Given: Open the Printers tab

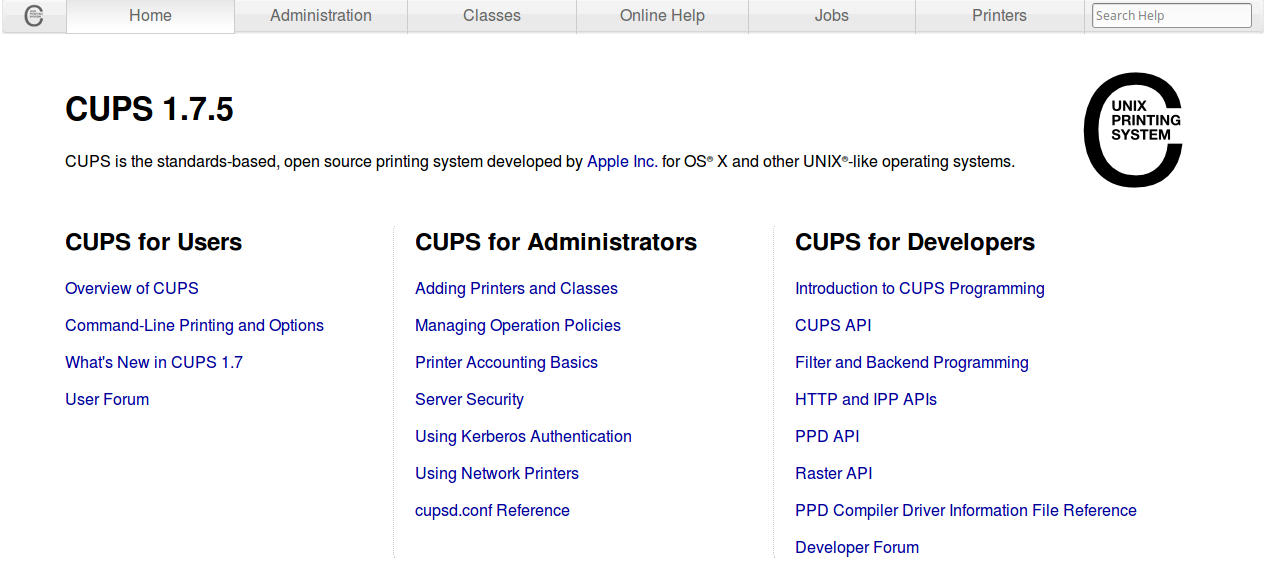Looking at the screenshot, I should tap(999, 16).
